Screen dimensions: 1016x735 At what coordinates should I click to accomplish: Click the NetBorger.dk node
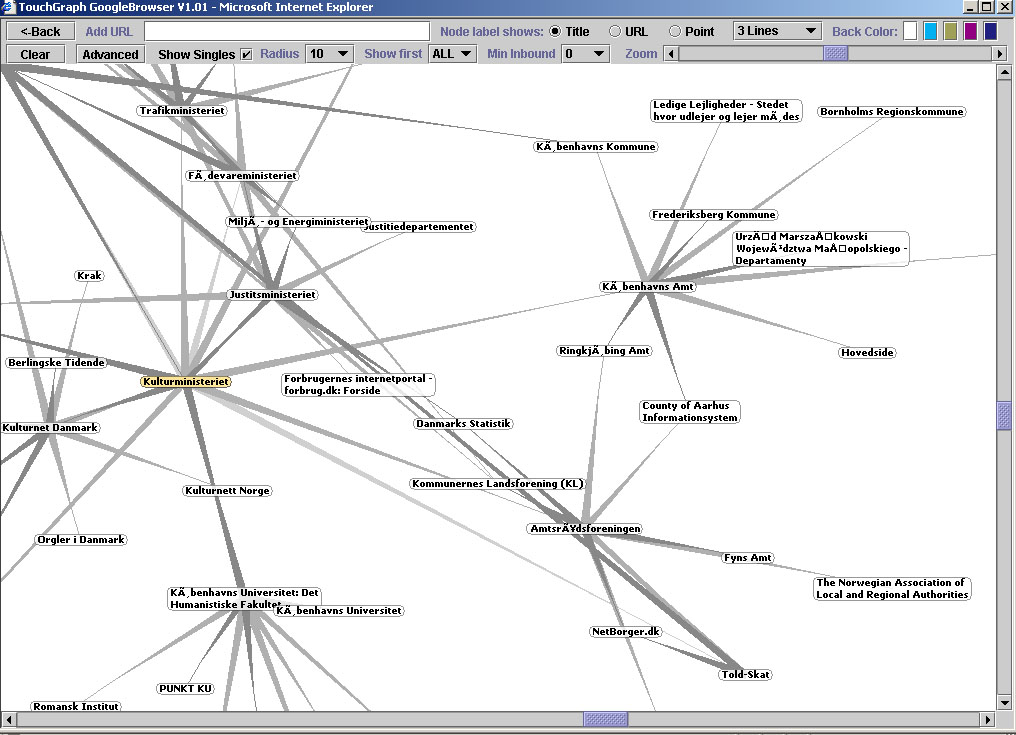coord(626,632)
